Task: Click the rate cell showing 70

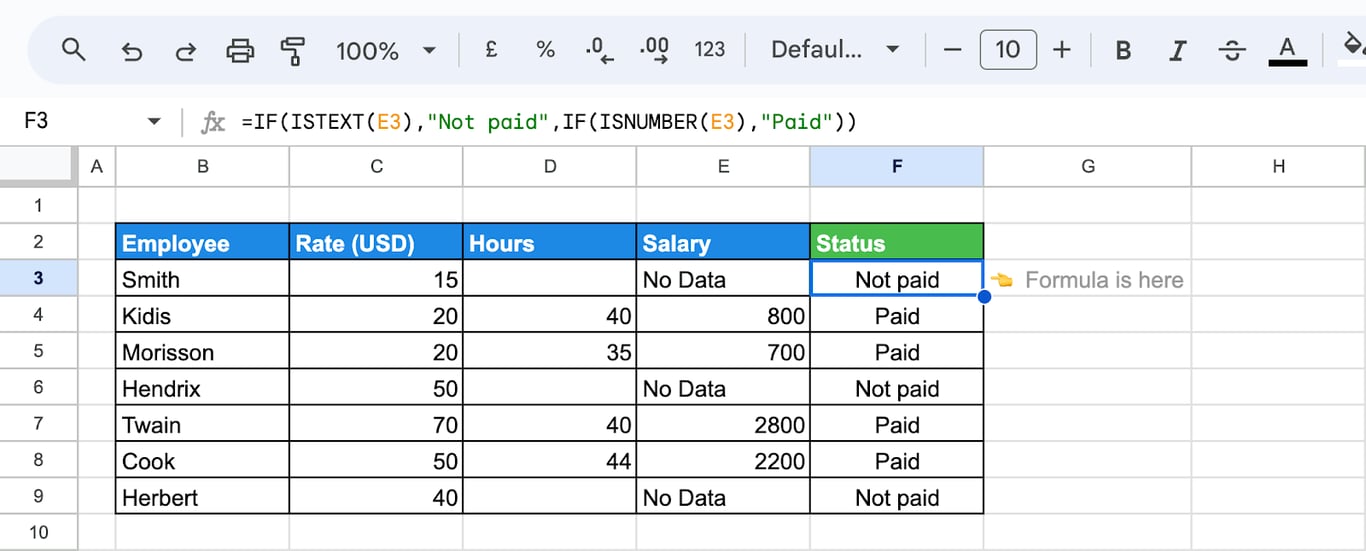Action: 376,424
